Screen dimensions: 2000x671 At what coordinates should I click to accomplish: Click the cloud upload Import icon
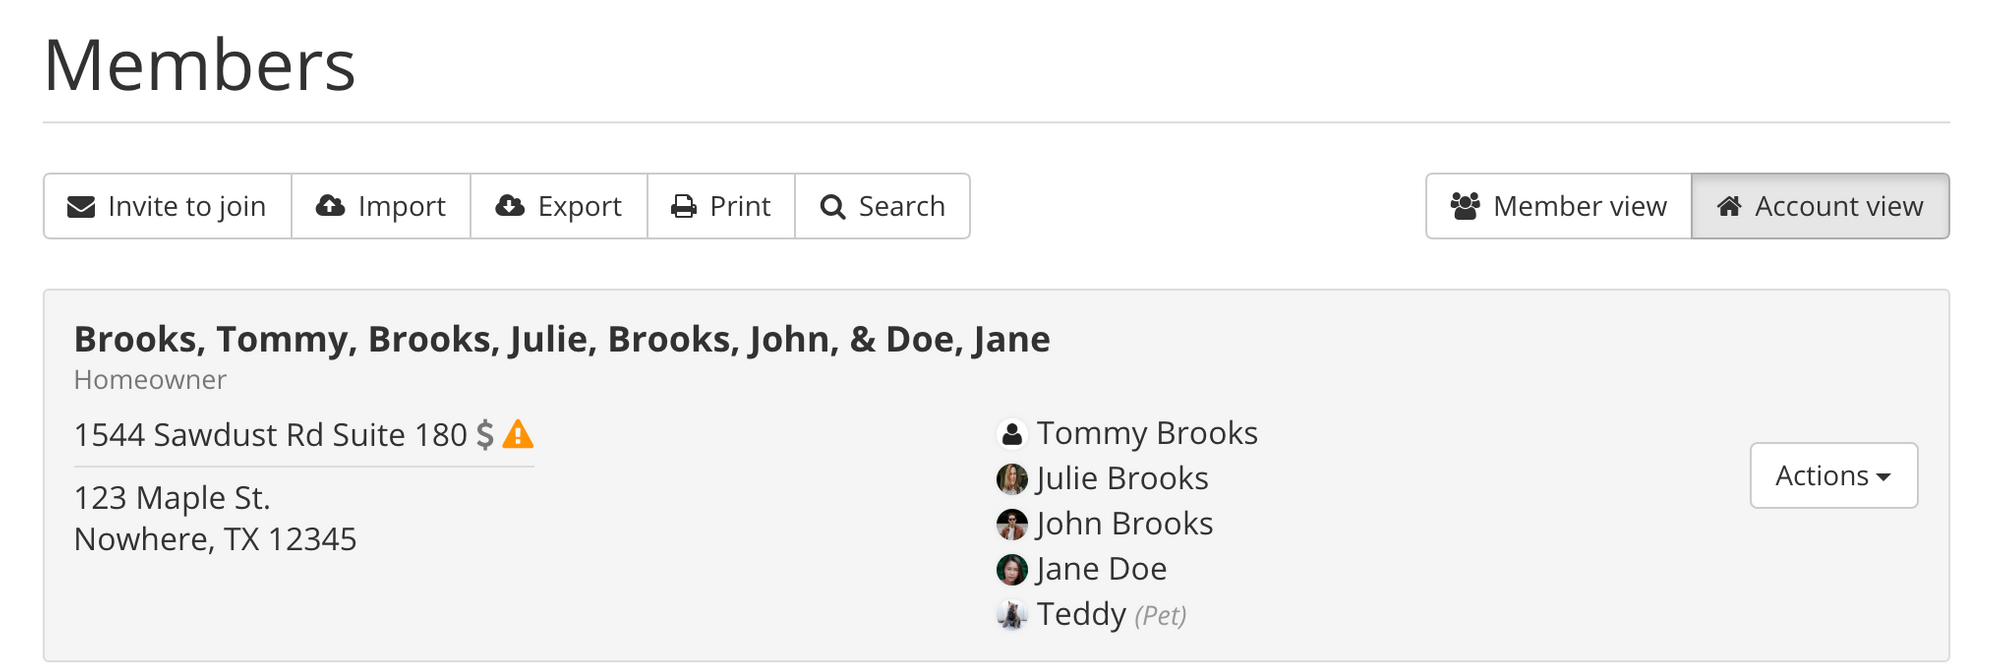coord(330,206)
